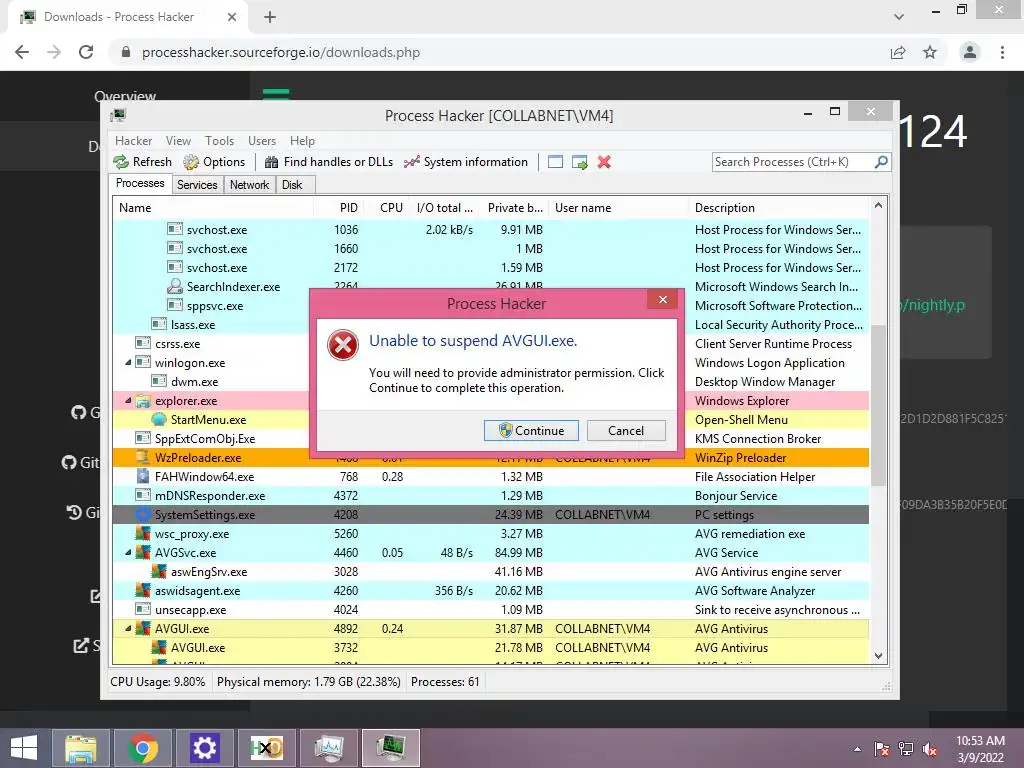The image size is (1024, 768).
Task: Open System information graph
Action: point(466,162)
